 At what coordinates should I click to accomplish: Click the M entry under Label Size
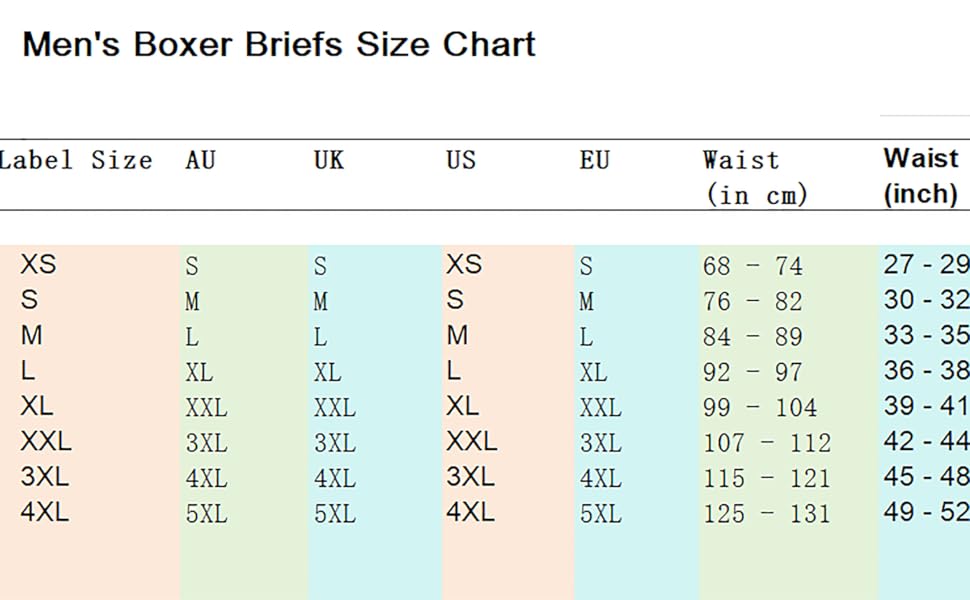coord(32,335)
